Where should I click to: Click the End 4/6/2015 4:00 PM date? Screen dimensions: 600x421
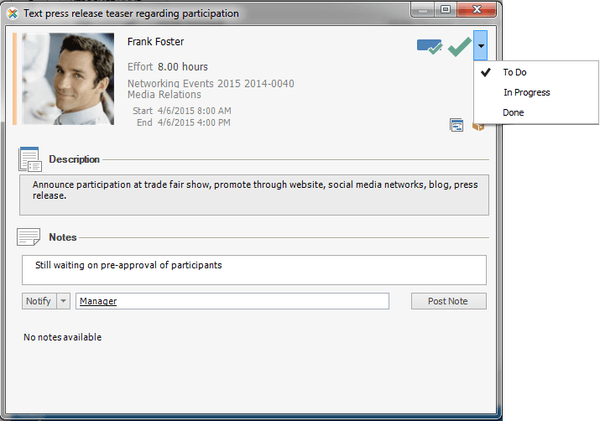[194, 122]
